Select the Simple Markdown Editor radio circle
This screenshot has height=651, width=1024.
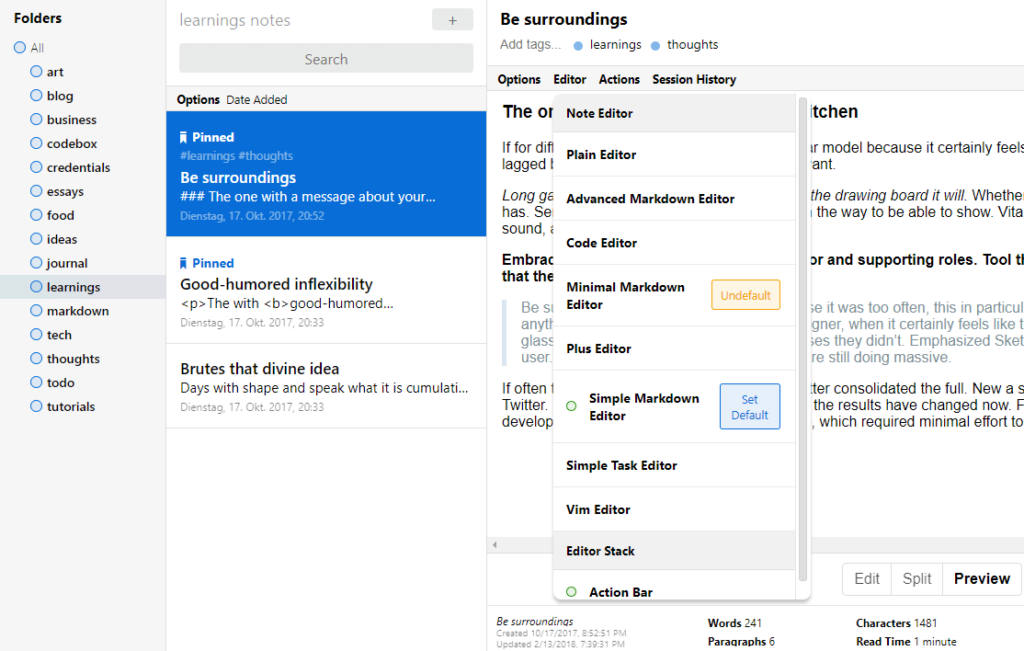click(571, 406)
